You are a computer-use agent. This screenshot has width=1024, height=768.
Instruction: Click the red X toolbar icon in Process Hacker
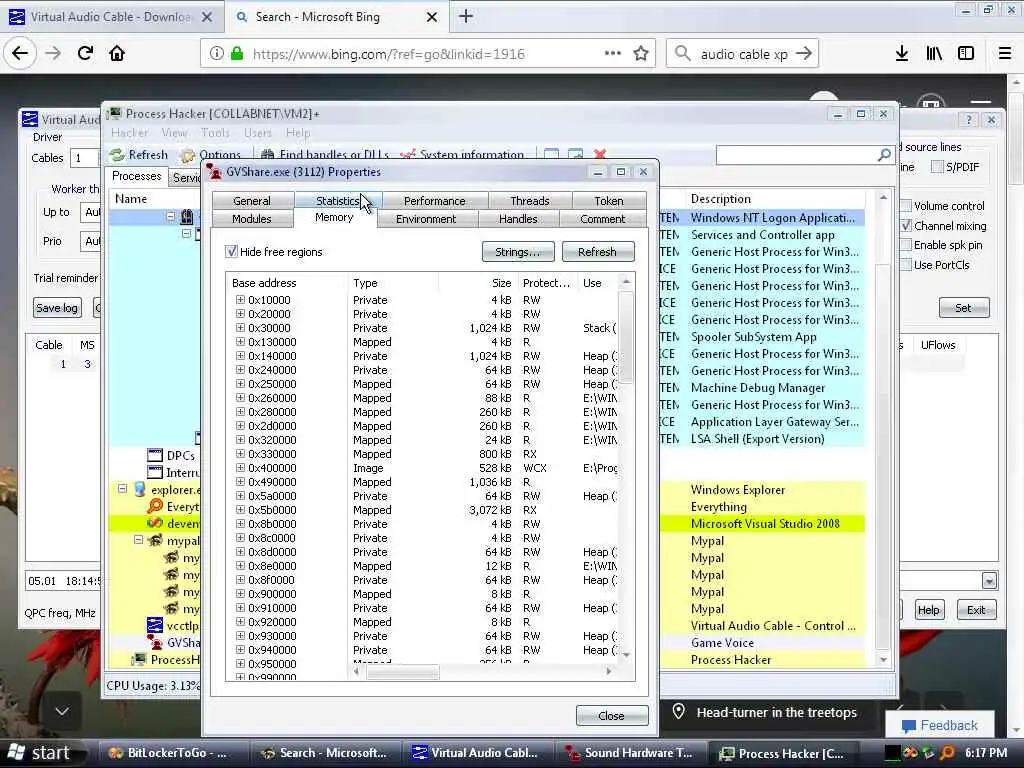[600, 154]
